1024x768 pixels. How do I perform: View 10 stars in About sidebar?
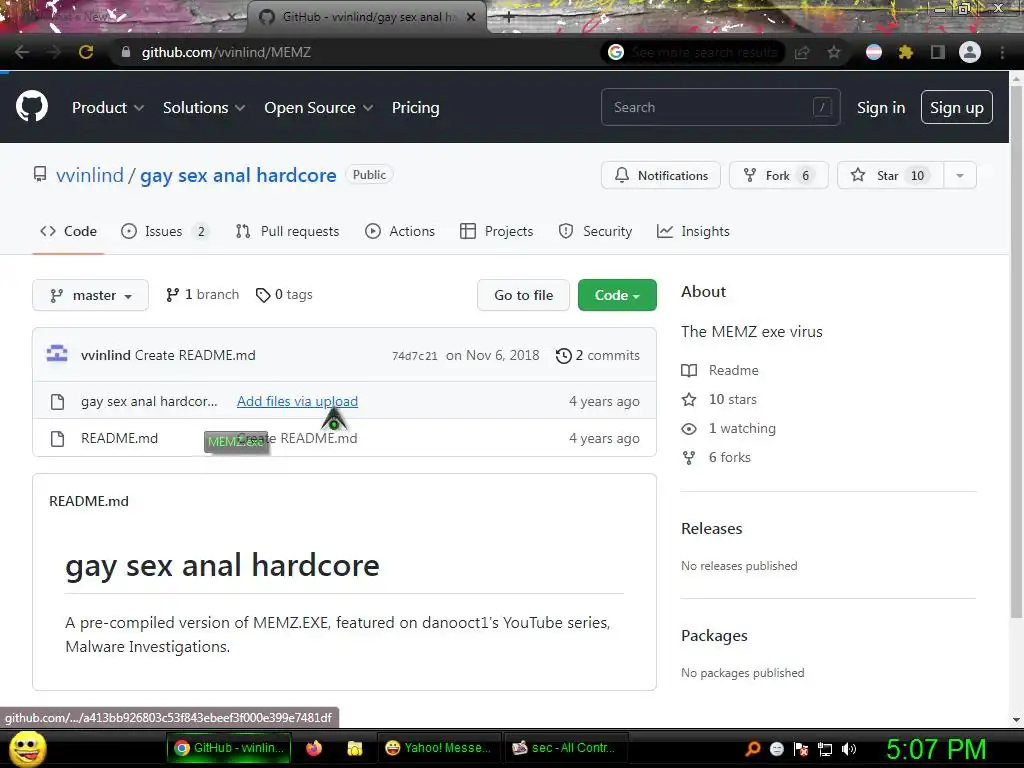click(x=719, y=399)
